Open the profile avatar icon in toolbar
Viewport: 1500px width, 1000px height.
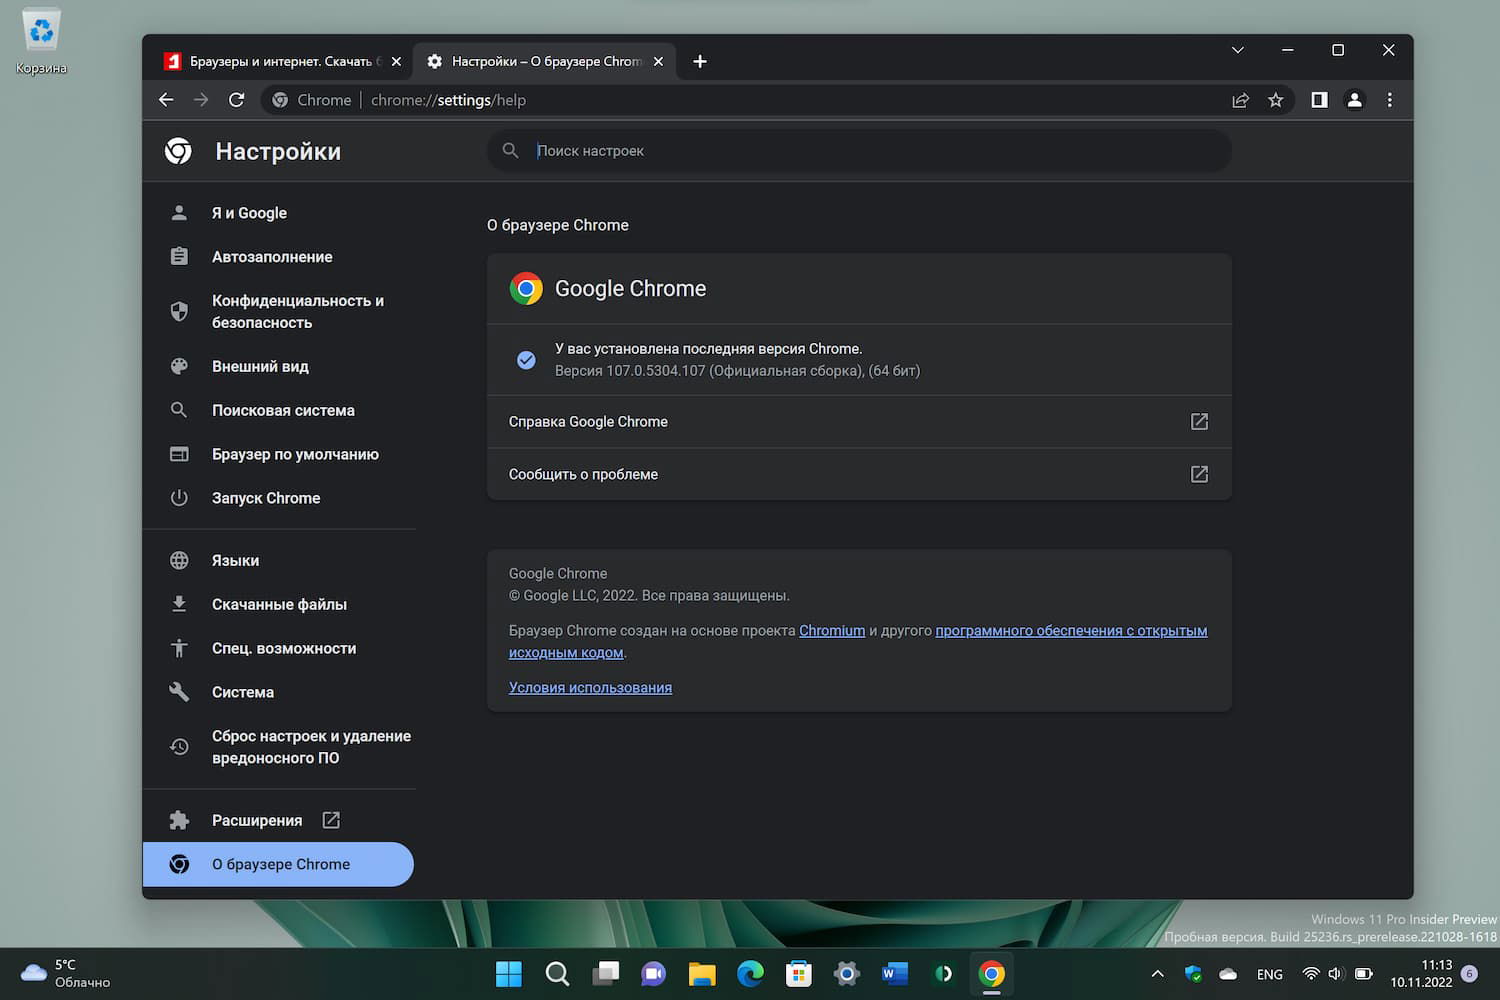point(1354,100)
